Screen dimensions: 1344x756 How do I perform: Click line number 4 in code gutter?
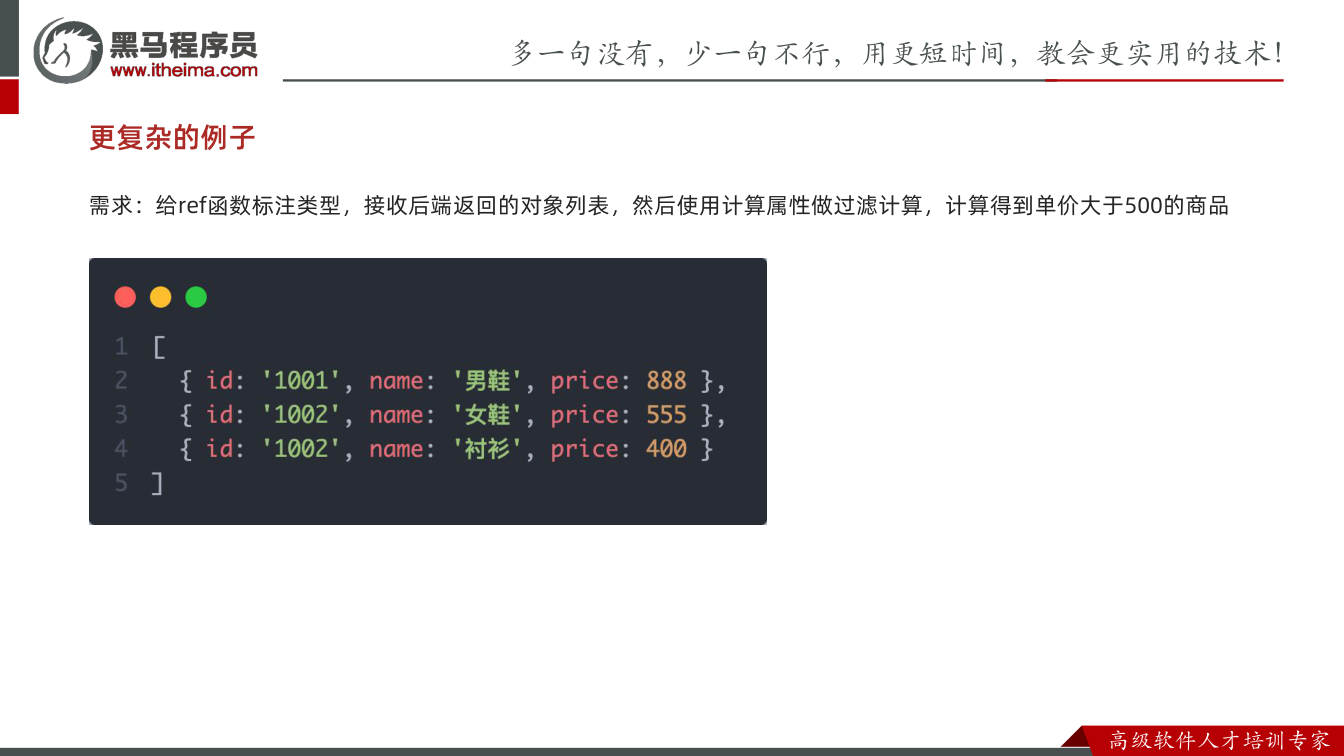[121, 449]
